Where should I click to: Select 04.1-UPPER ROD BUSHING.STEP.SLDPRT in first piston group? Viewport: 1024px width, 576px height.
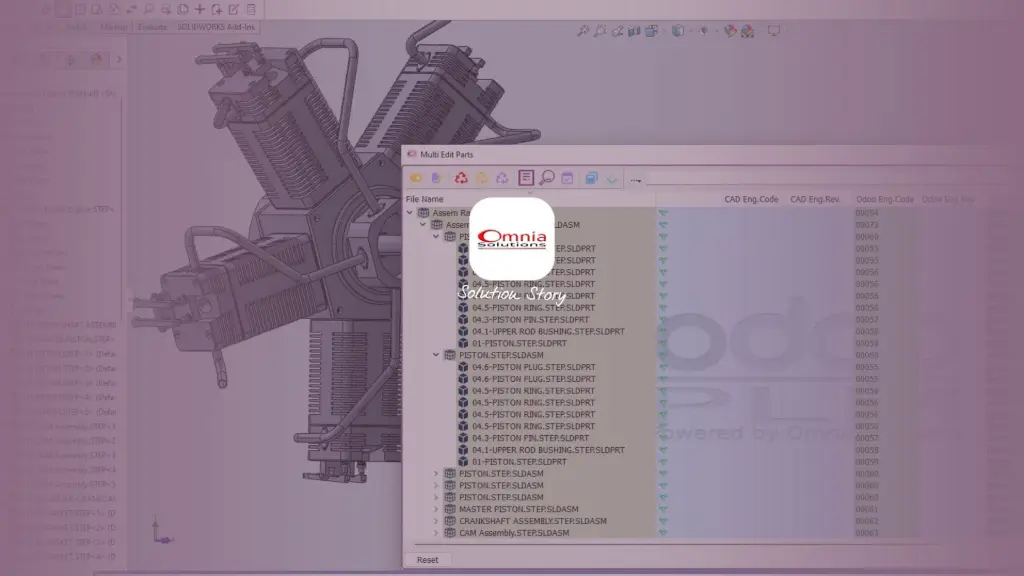tap(549, 332)
